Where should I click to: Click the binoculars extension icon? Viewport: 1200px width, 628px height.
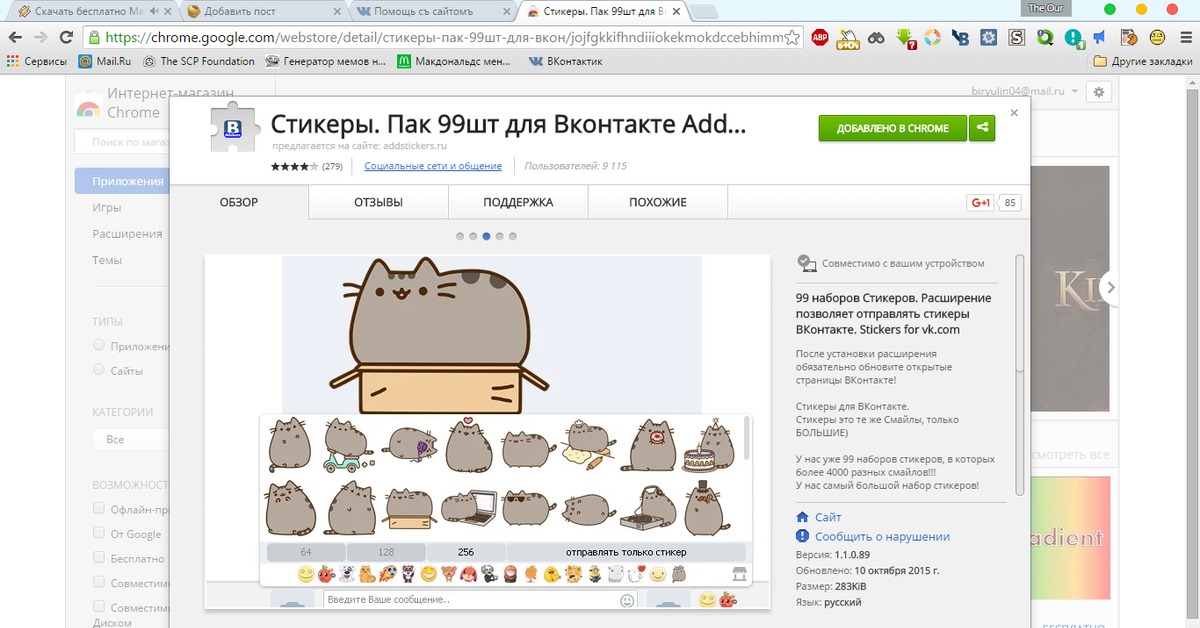click(876, 38)
